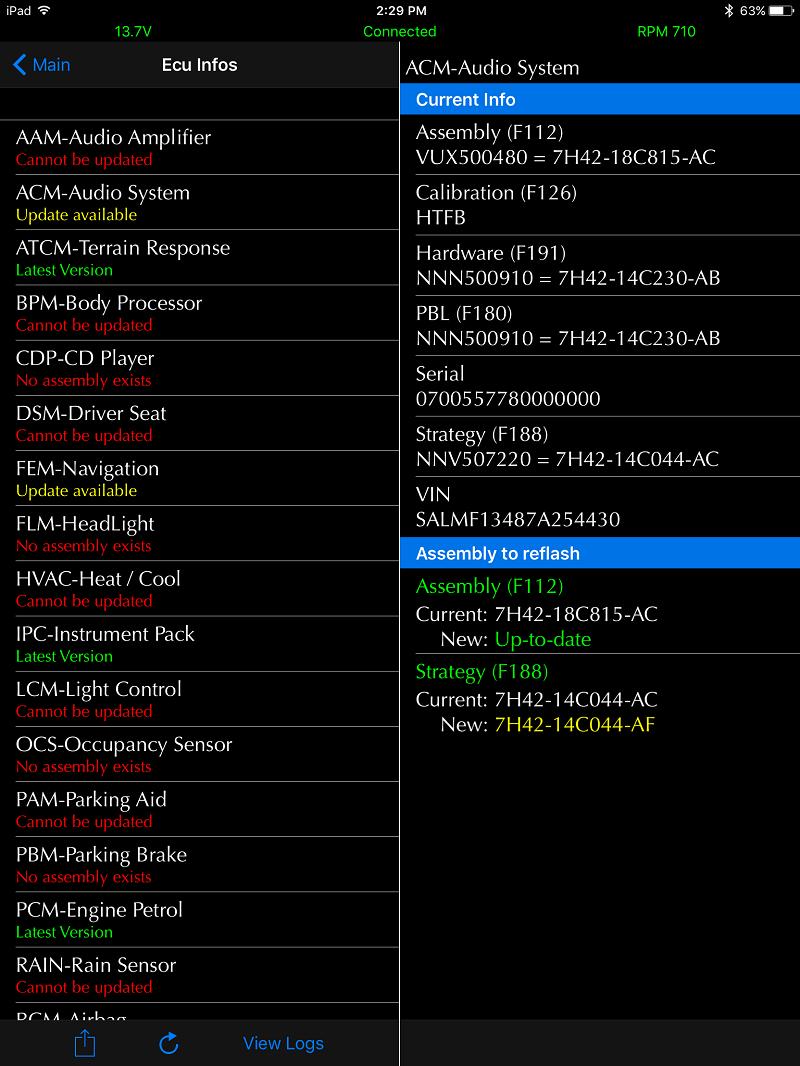This screenshot has width=800, height=1066.
Task: Open ATCM-Terrain Response module
Action: coord(199,257)
